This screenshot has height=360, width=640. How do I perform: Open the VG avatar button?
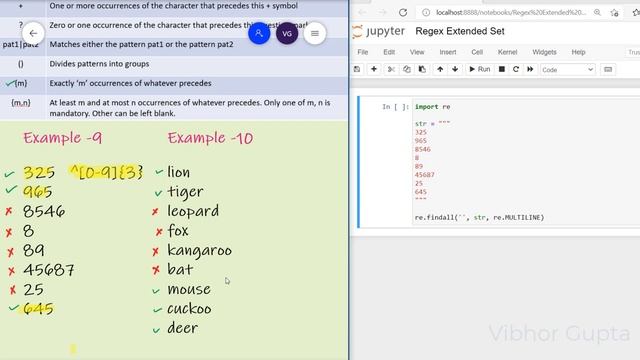click(287, 33)
